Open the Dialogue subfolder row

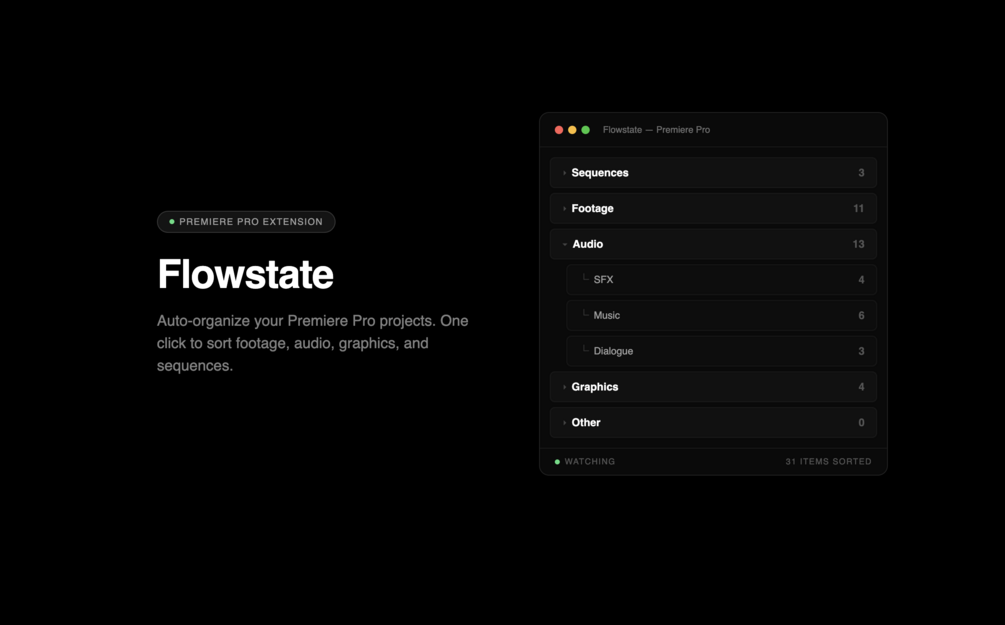click(x=721, y=351)
